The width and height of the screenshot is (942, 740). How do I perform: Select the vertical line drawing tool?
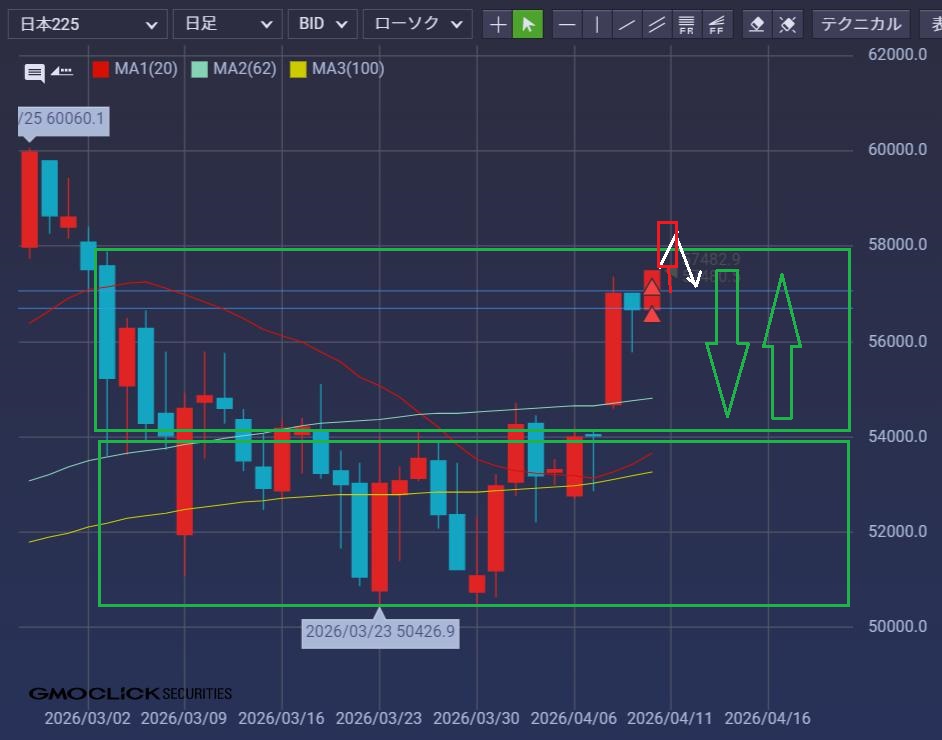597,24
